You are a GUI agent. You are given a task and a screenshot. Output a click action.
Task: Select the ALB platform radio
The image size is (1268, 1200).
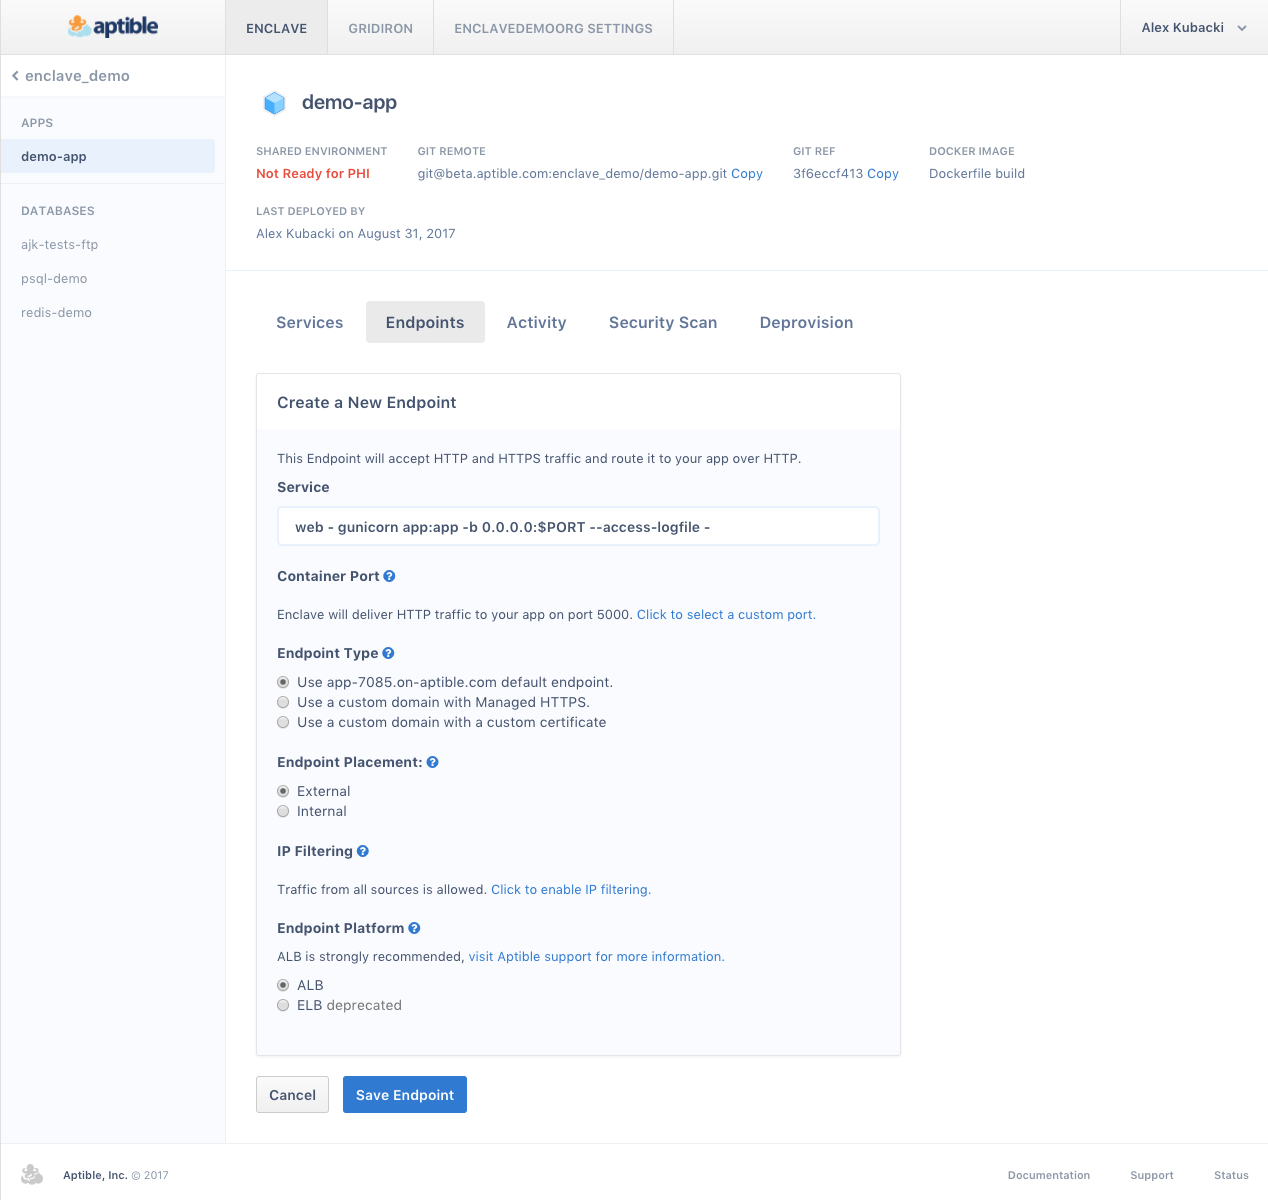coord(283,985)
